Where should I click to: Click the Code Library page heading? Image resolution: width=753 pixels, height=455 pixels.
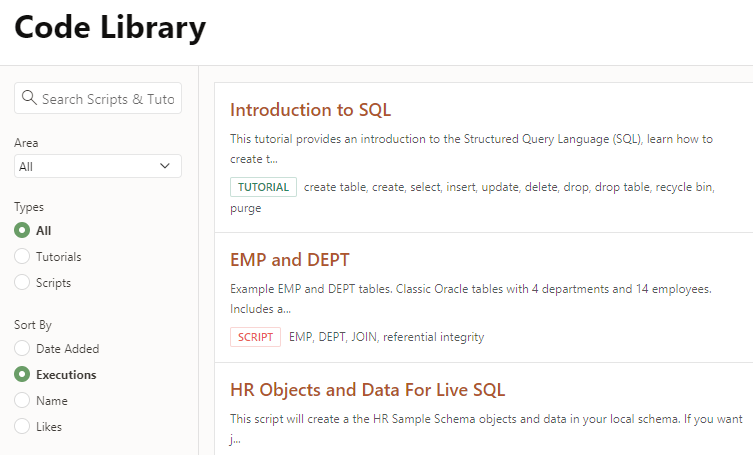click(x=110, y=27)
